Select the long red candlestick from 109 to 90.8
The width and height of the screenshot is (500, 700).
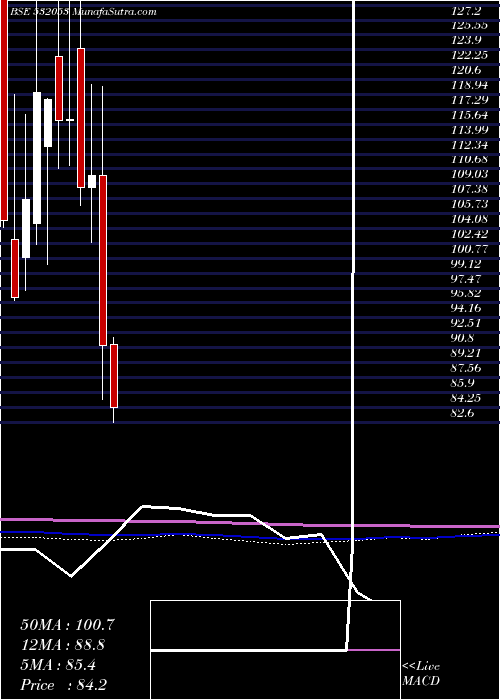(x=103, y=260)
